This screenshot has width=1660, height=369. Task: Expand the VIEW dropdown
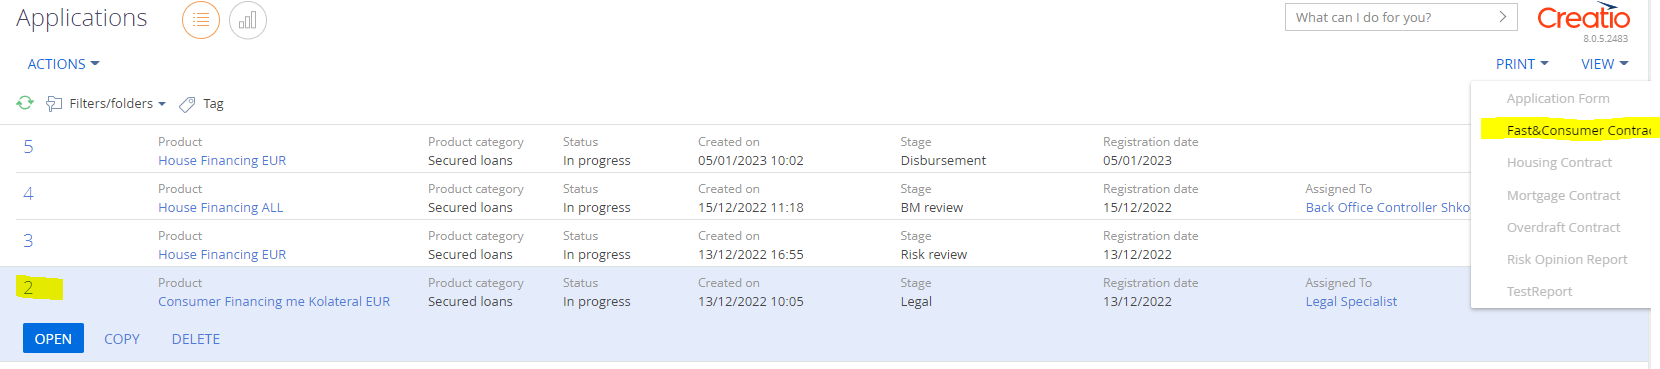1605,64
